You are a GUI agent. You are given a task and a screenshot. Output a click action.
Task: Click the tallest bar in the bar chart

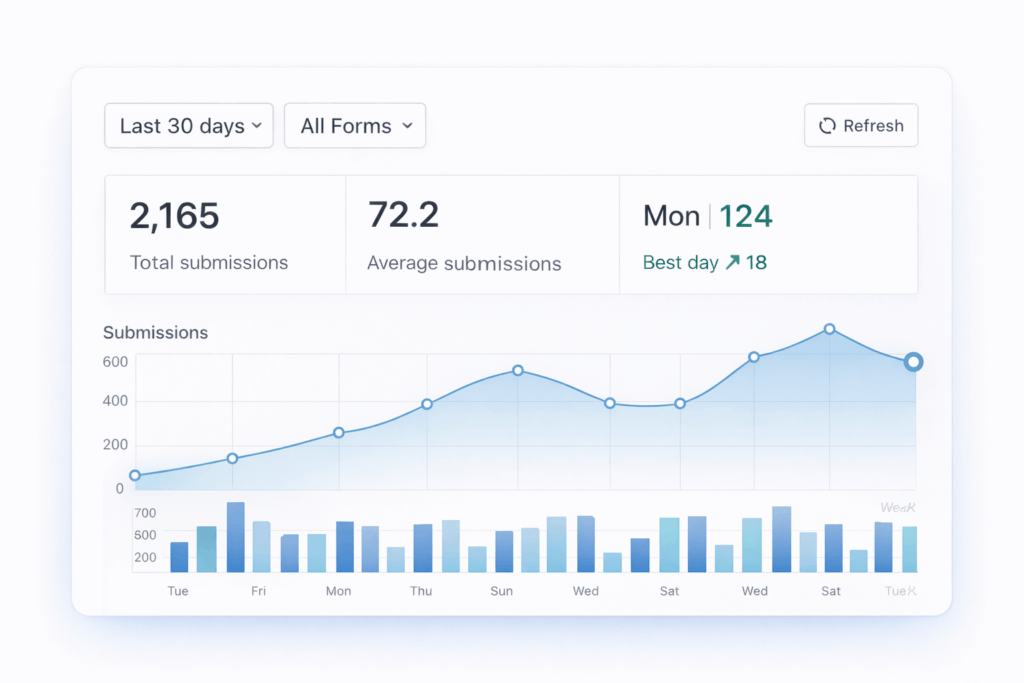[x=236, y=537]
